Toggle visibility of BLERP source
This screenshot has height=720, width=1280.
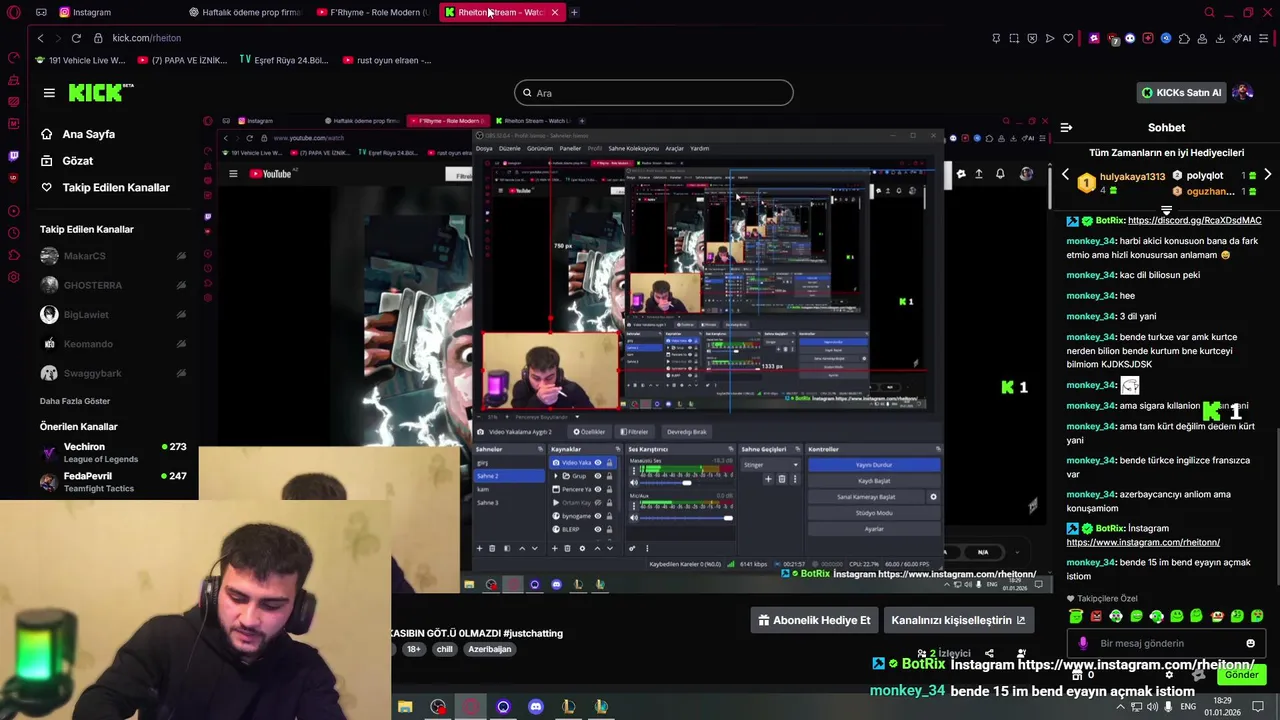(598, 529)
